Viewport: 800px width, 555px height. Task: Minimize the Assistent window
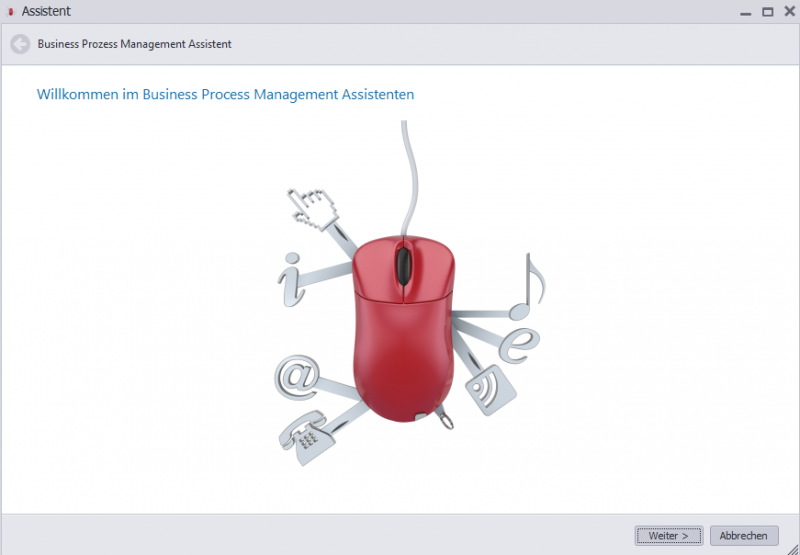745,12
